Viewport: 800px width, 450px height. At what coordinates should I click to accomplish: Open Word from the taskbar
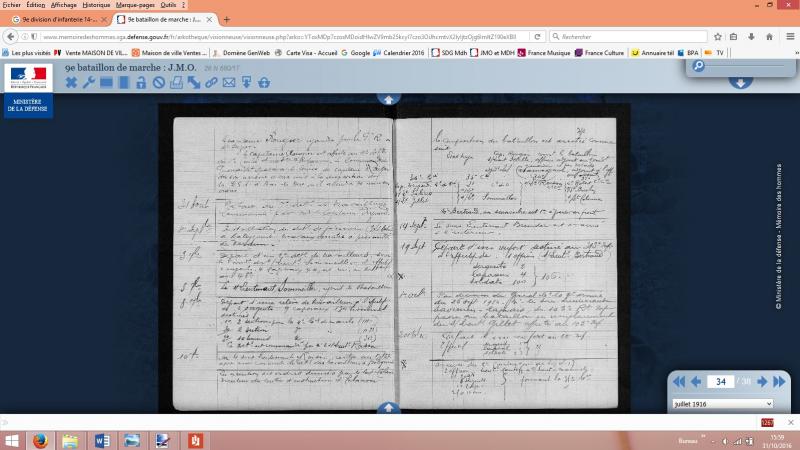point(102,440)
